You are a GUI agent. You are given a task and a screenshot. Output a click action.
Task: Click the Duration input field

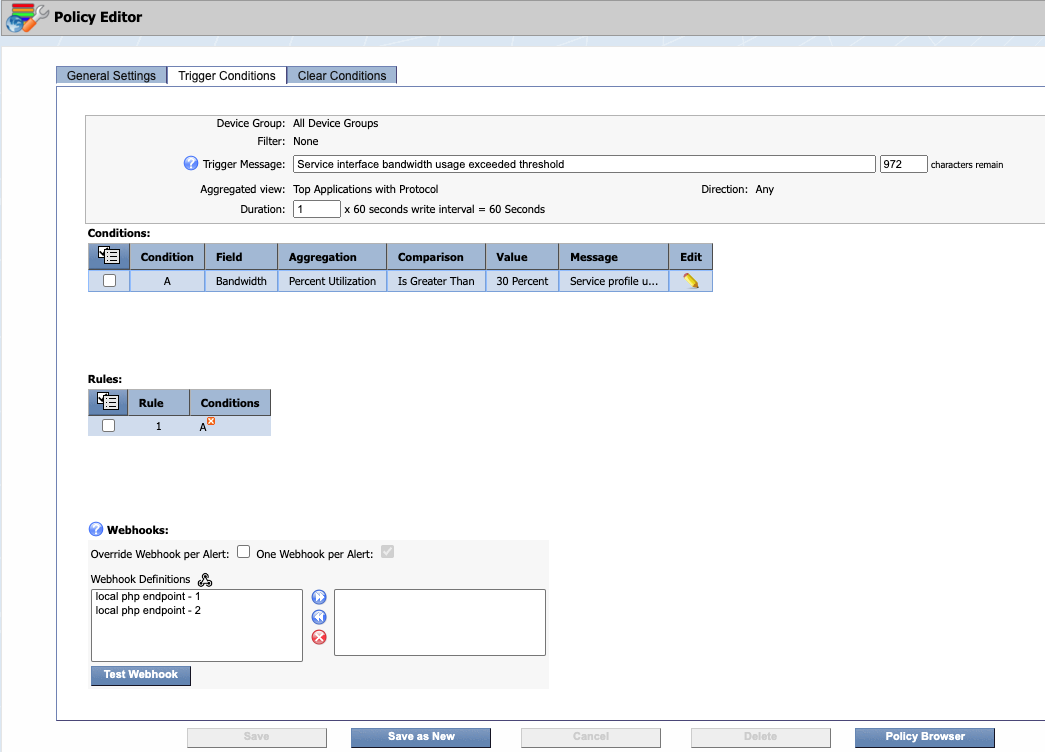[317, 209]
